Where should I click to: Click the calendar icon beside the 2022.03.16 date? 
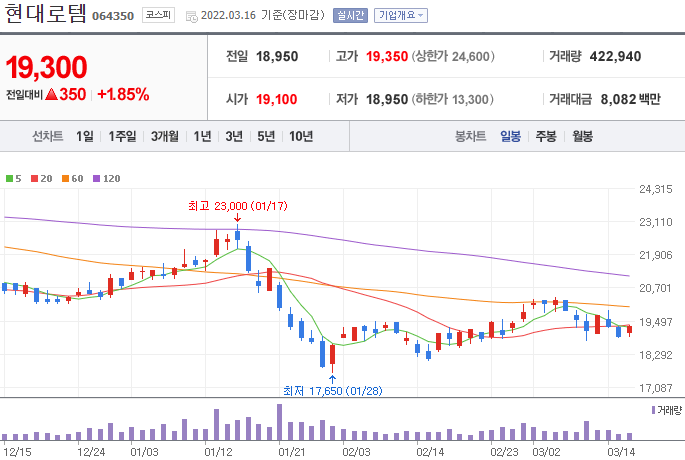(x=191, y=17)
